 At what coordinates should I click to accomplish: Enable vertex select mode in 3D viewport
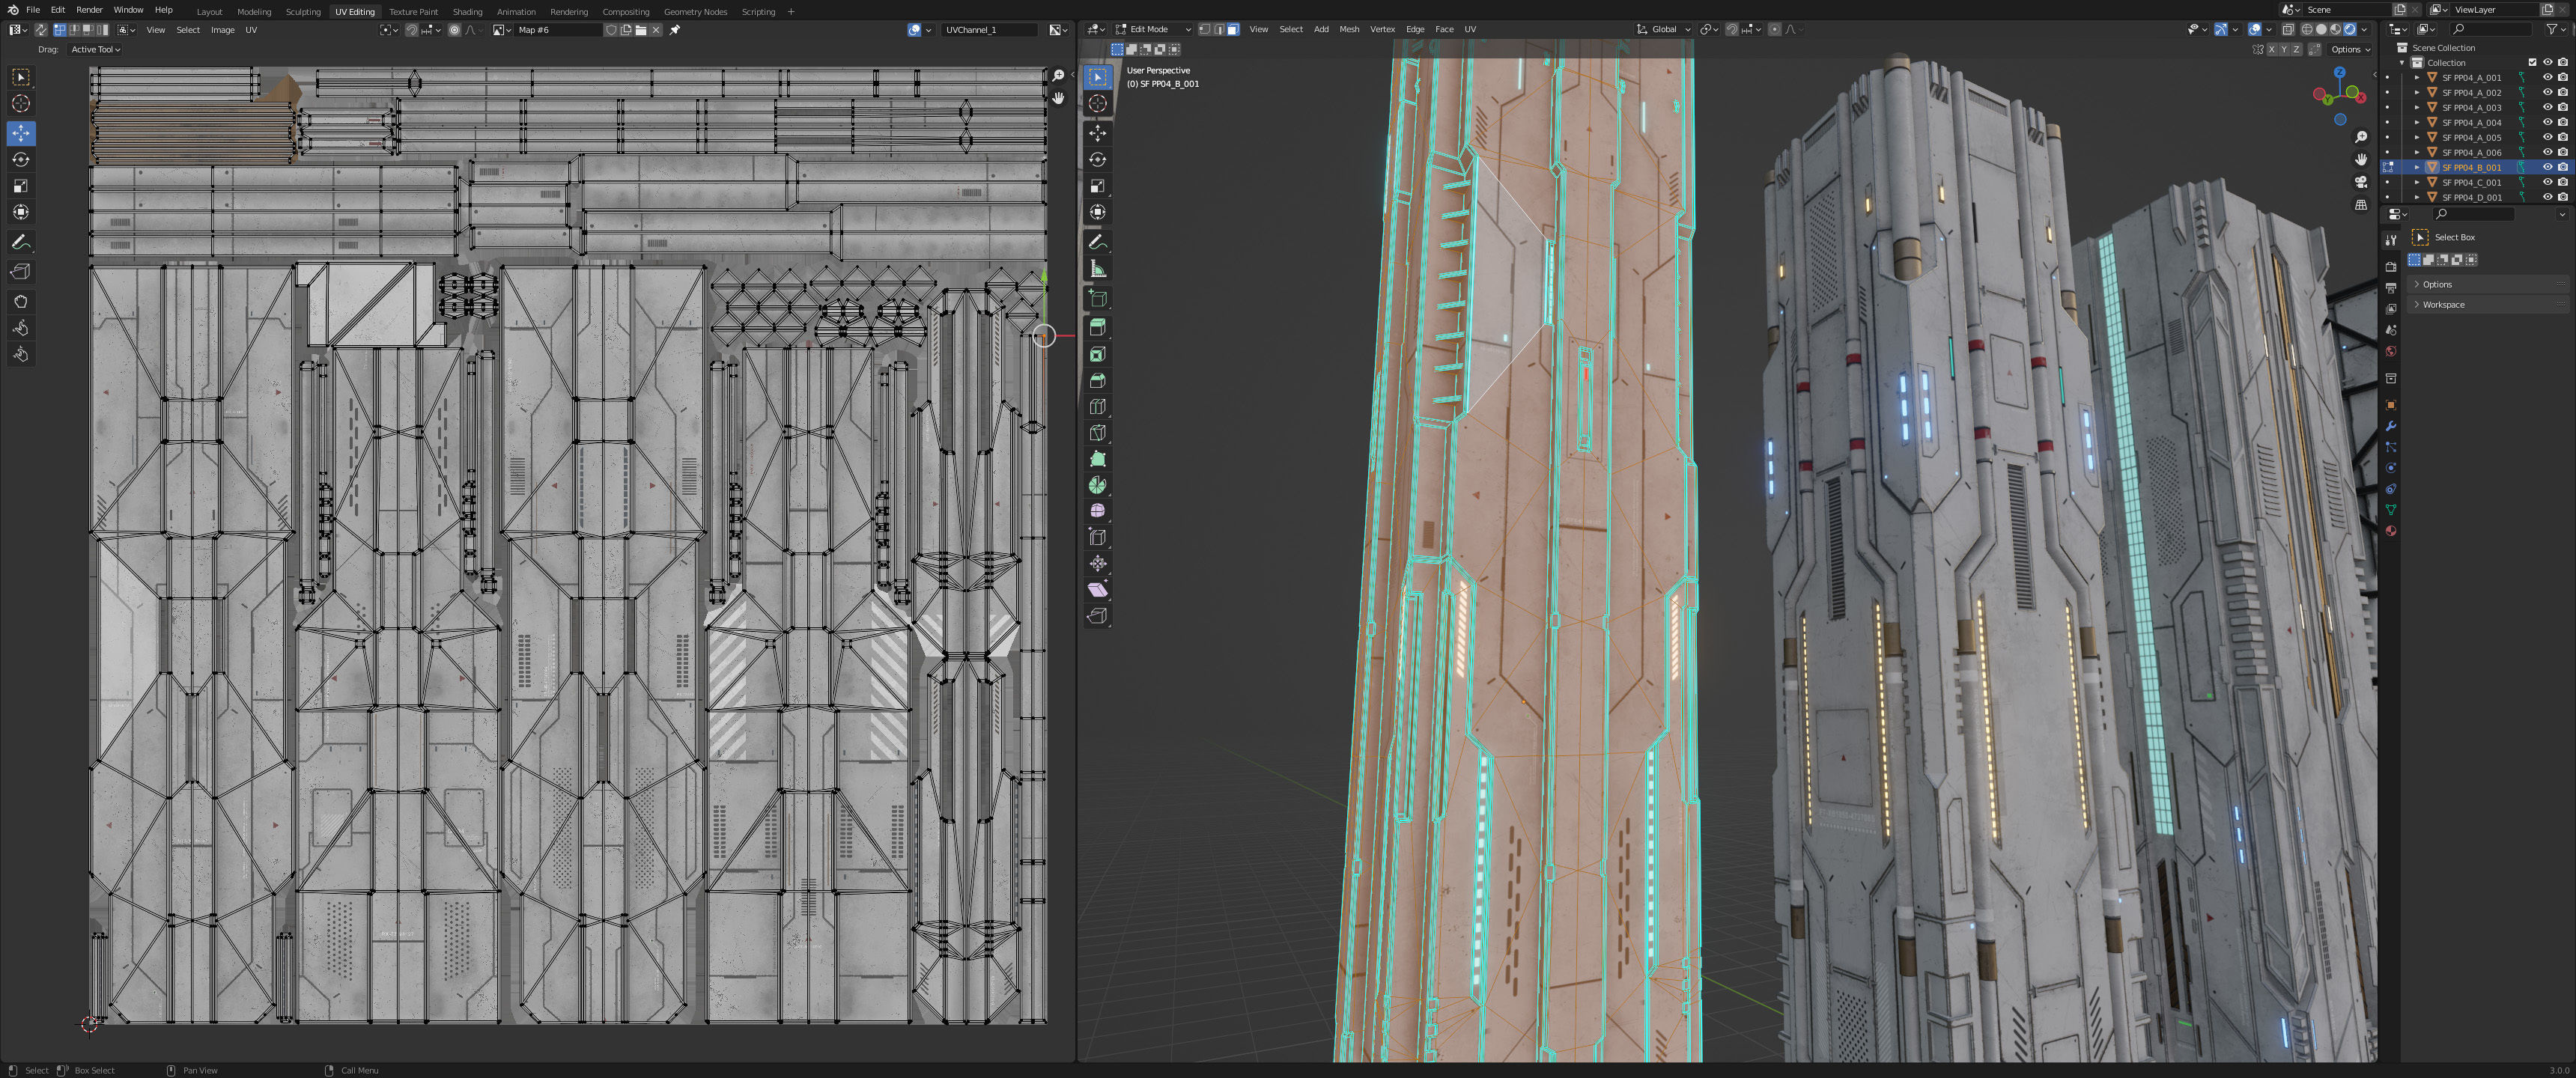[x=1204, y=29]
